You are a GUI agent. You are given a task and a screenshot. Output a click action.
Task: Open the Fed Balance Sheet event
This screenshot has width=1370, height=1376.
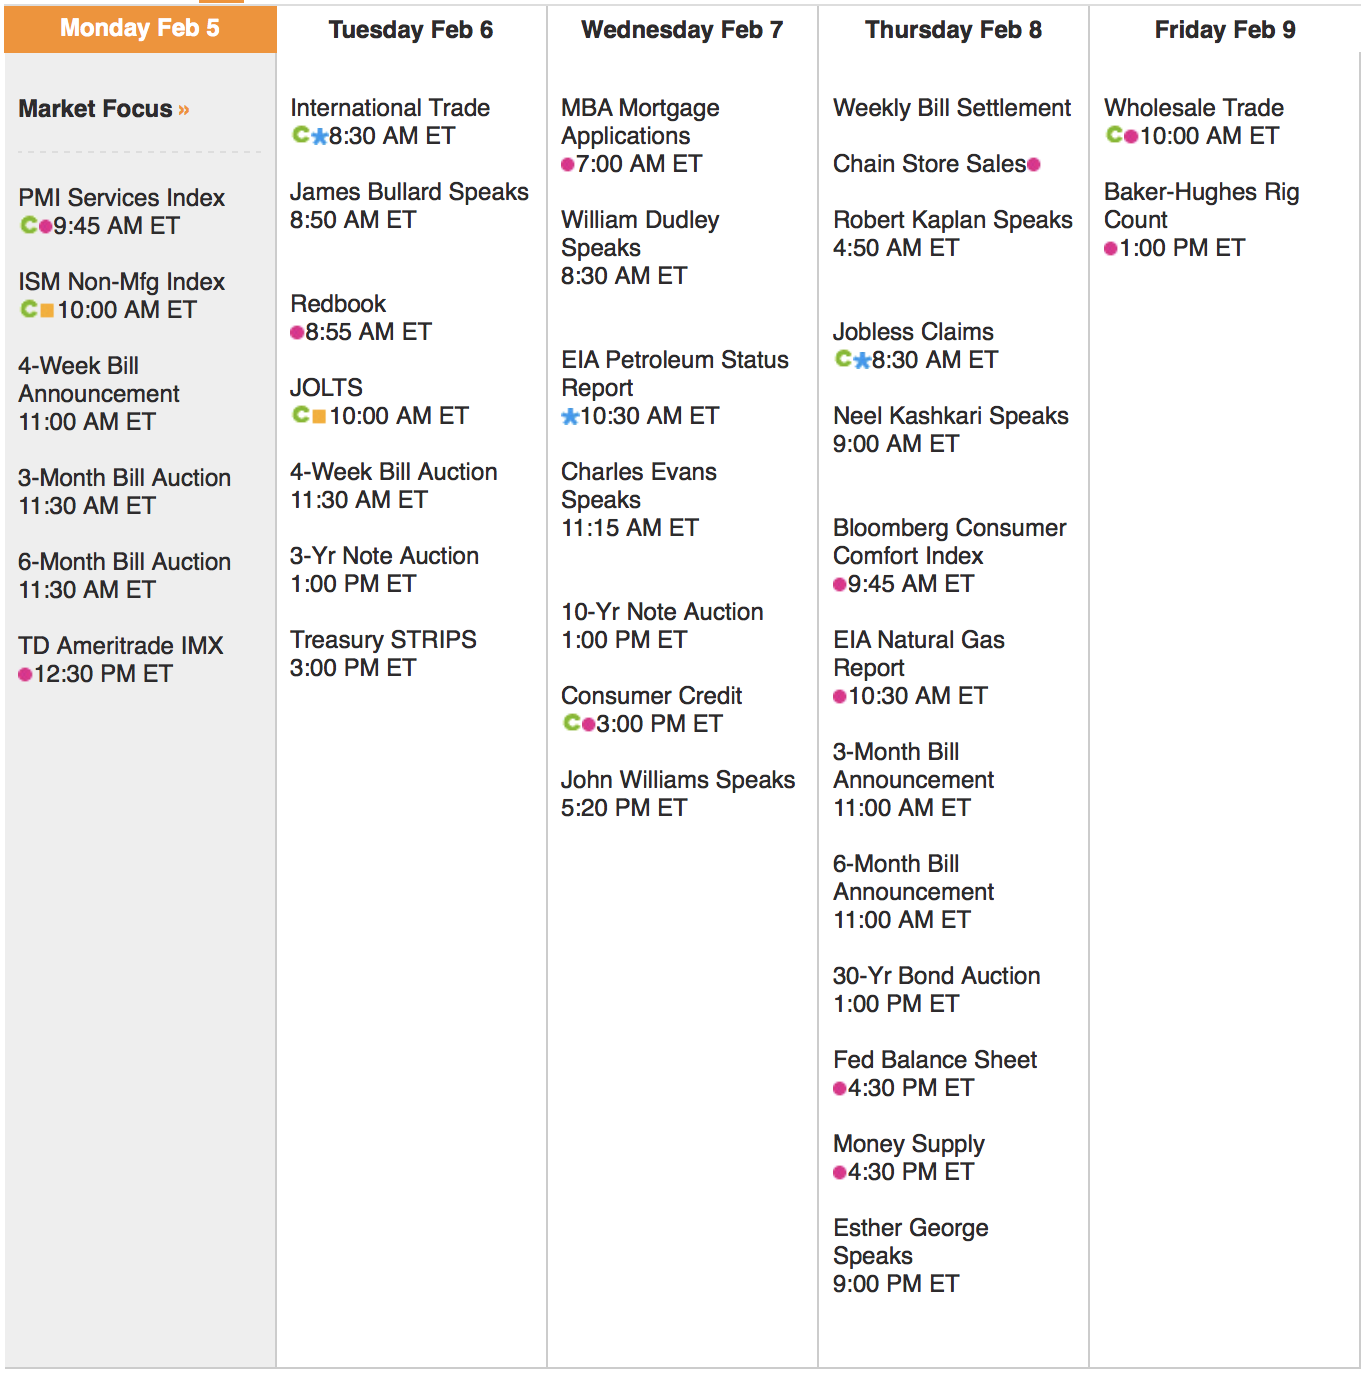pyautogui.click(x=935, y=1060)
